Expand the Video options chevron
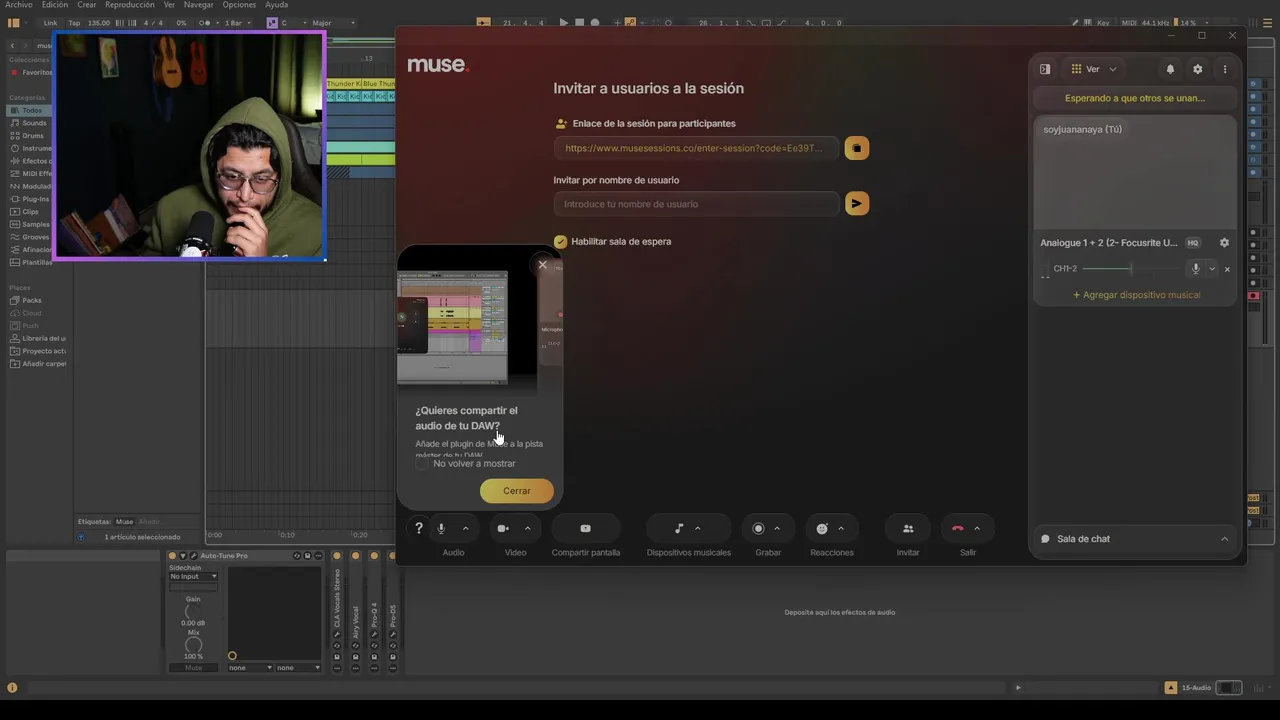1280x720 pixels. [x=527, y=528]
